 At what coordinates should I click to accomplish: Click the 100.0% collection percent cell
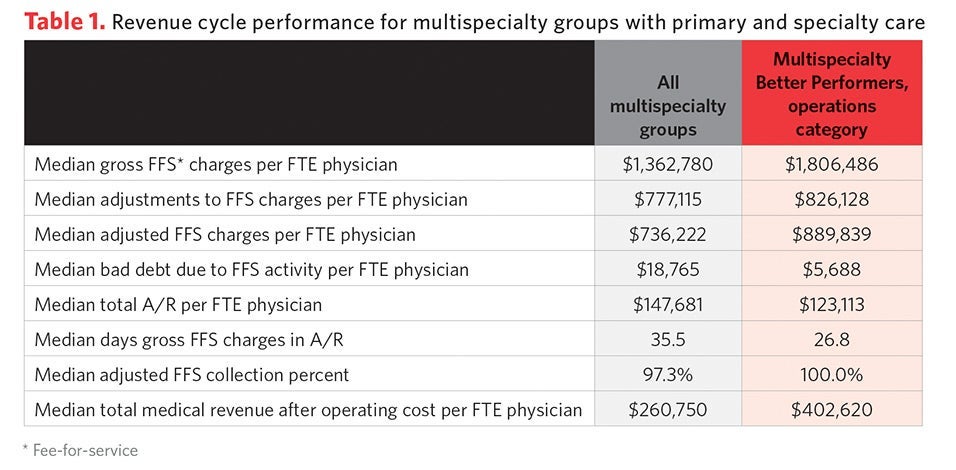click(832, 374)
